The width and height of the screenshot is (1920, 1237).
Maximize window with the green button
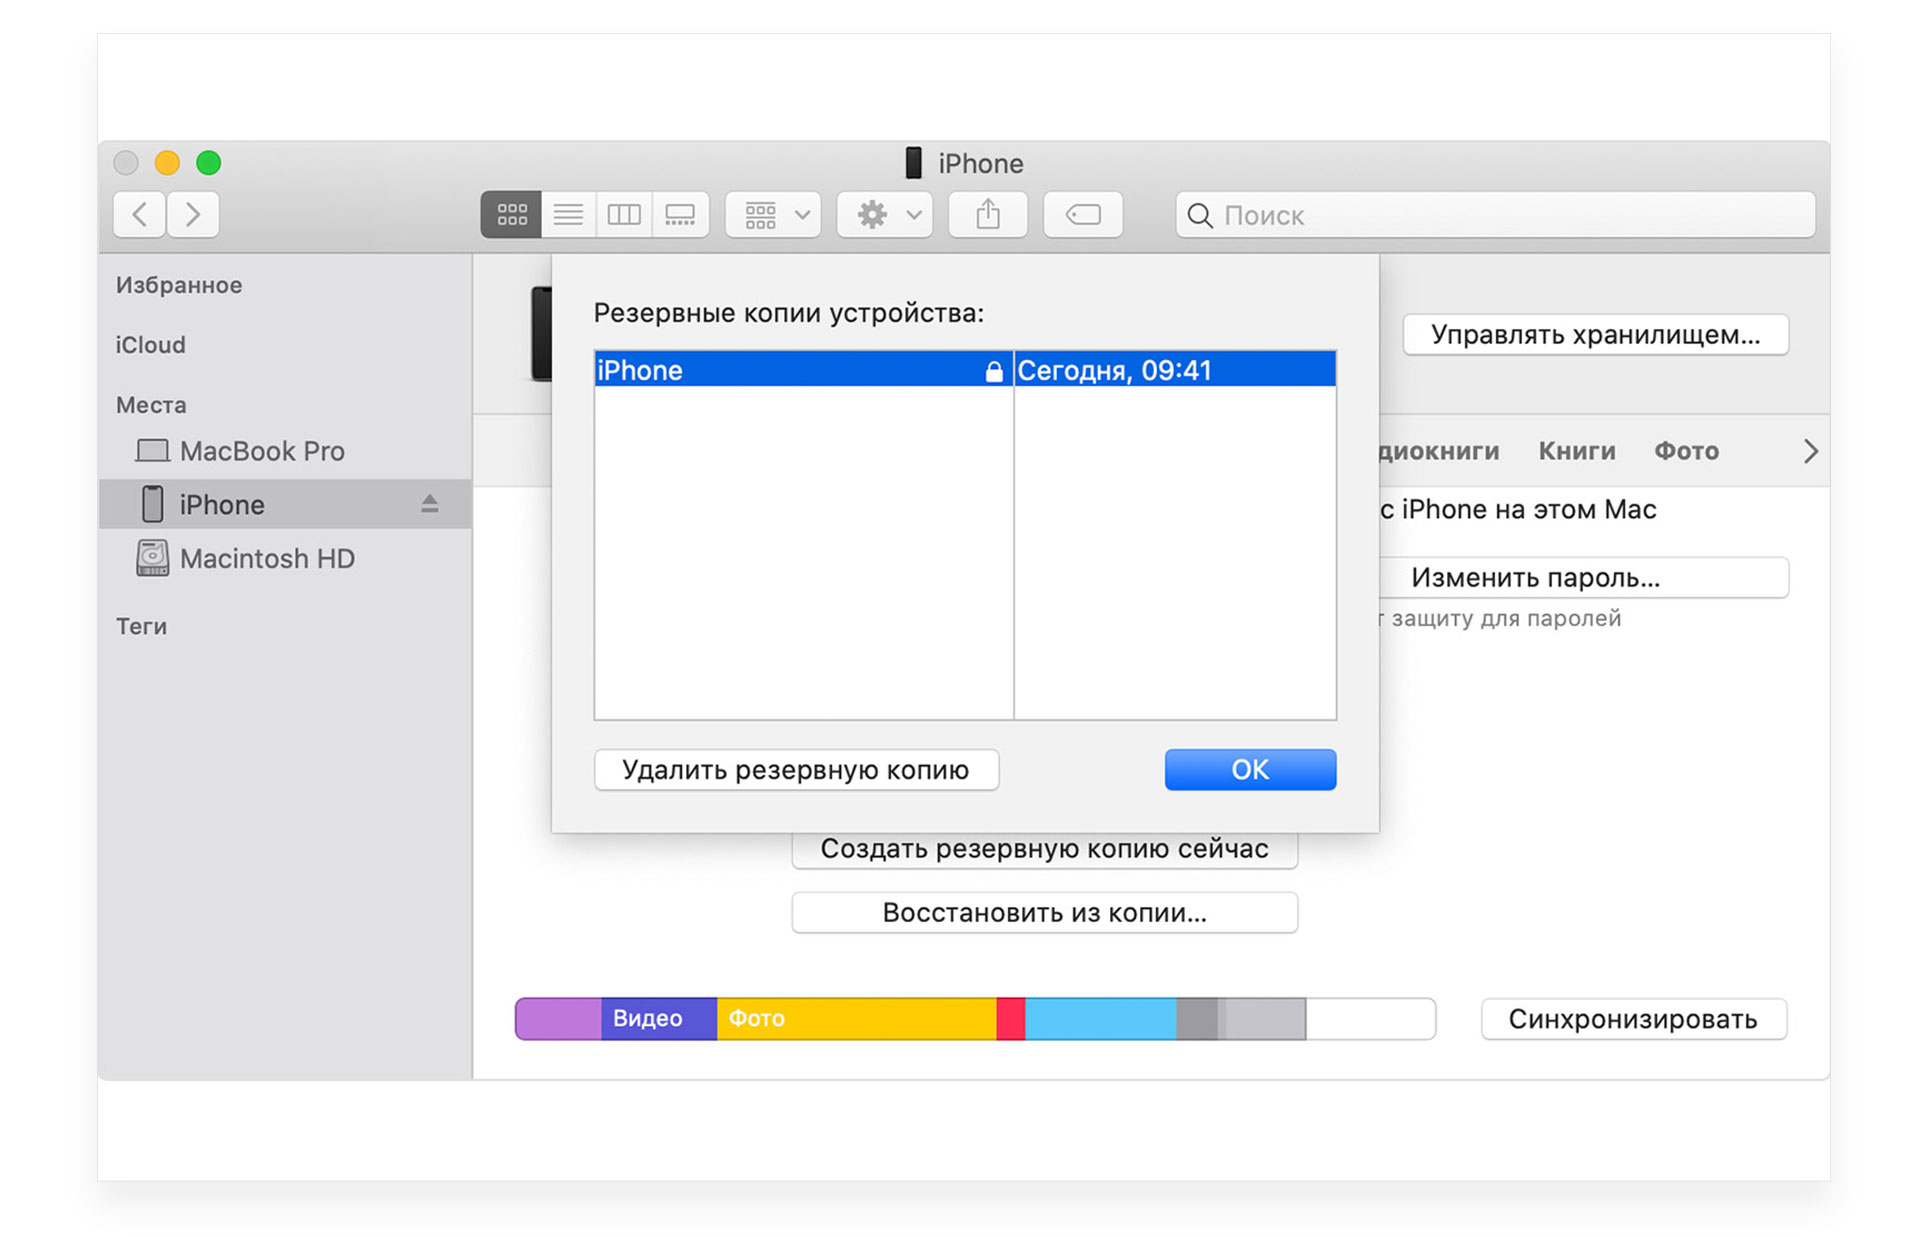[208, 162]
